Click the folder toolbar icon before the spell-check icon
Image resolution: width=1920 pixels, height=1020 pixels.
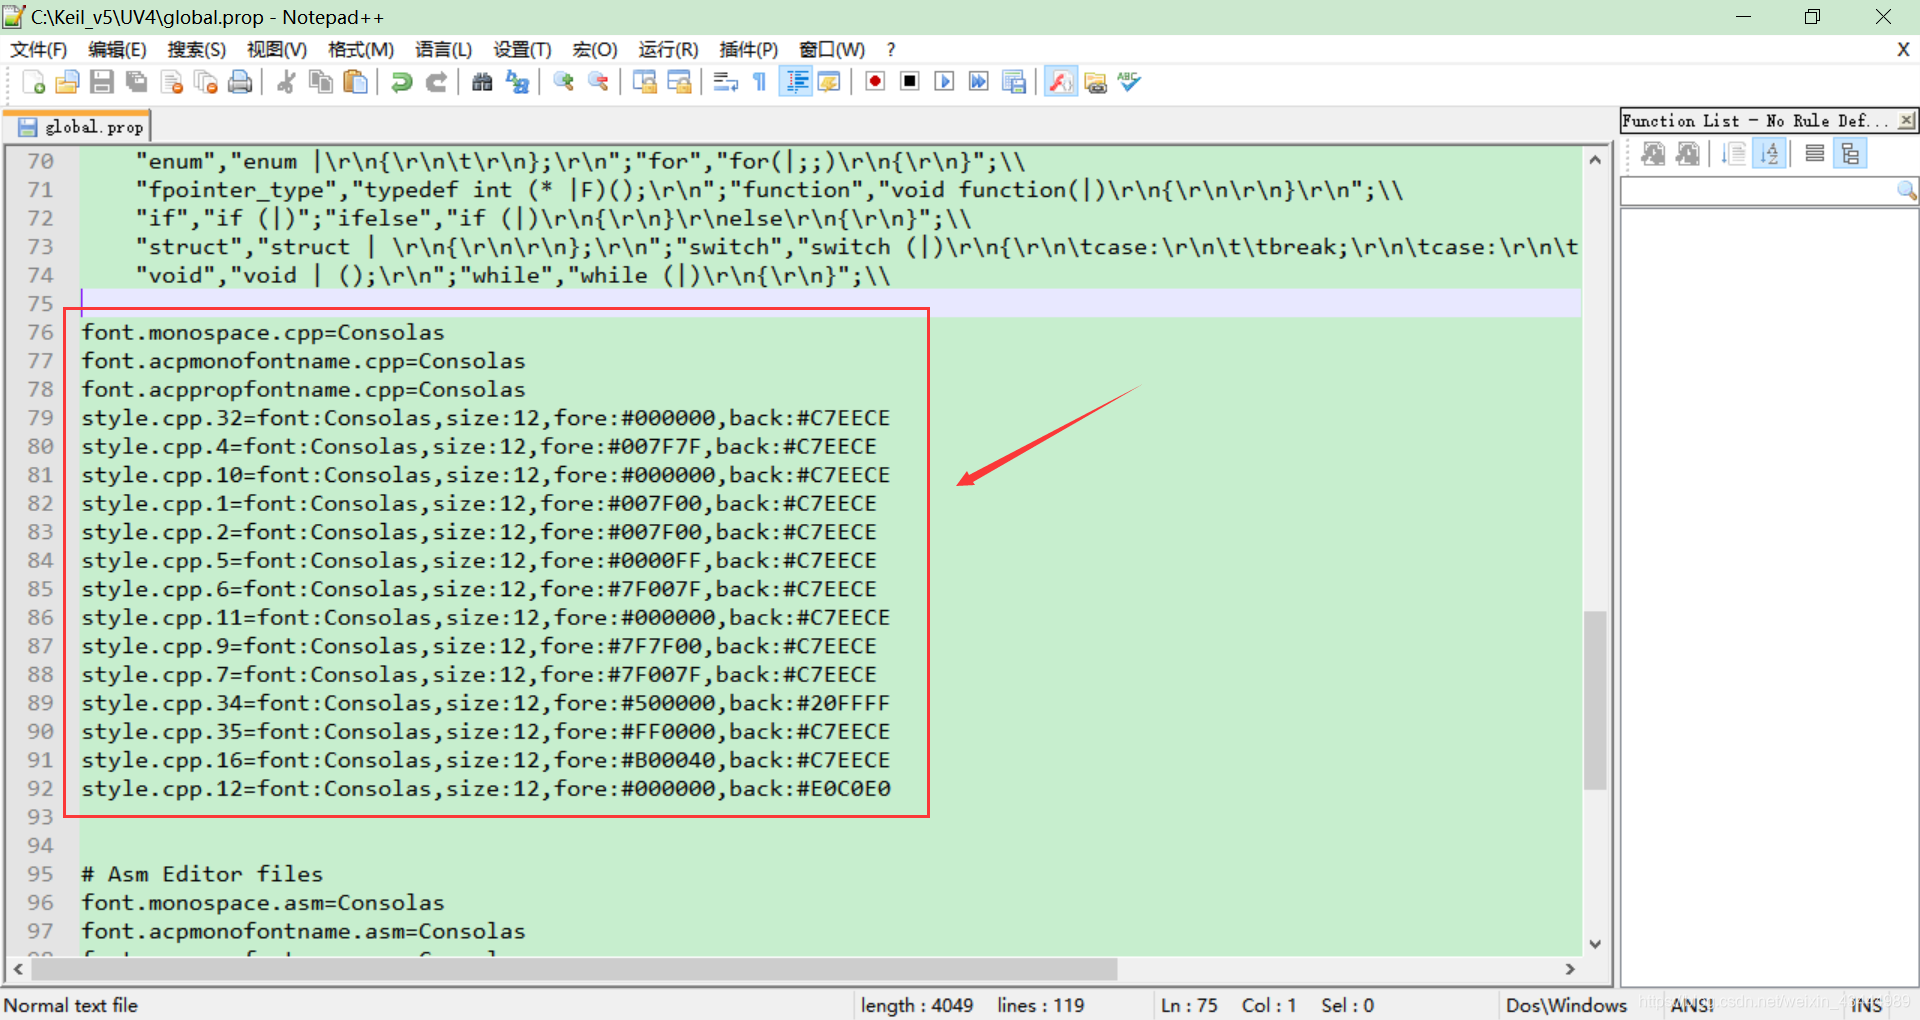[1095, 83]
